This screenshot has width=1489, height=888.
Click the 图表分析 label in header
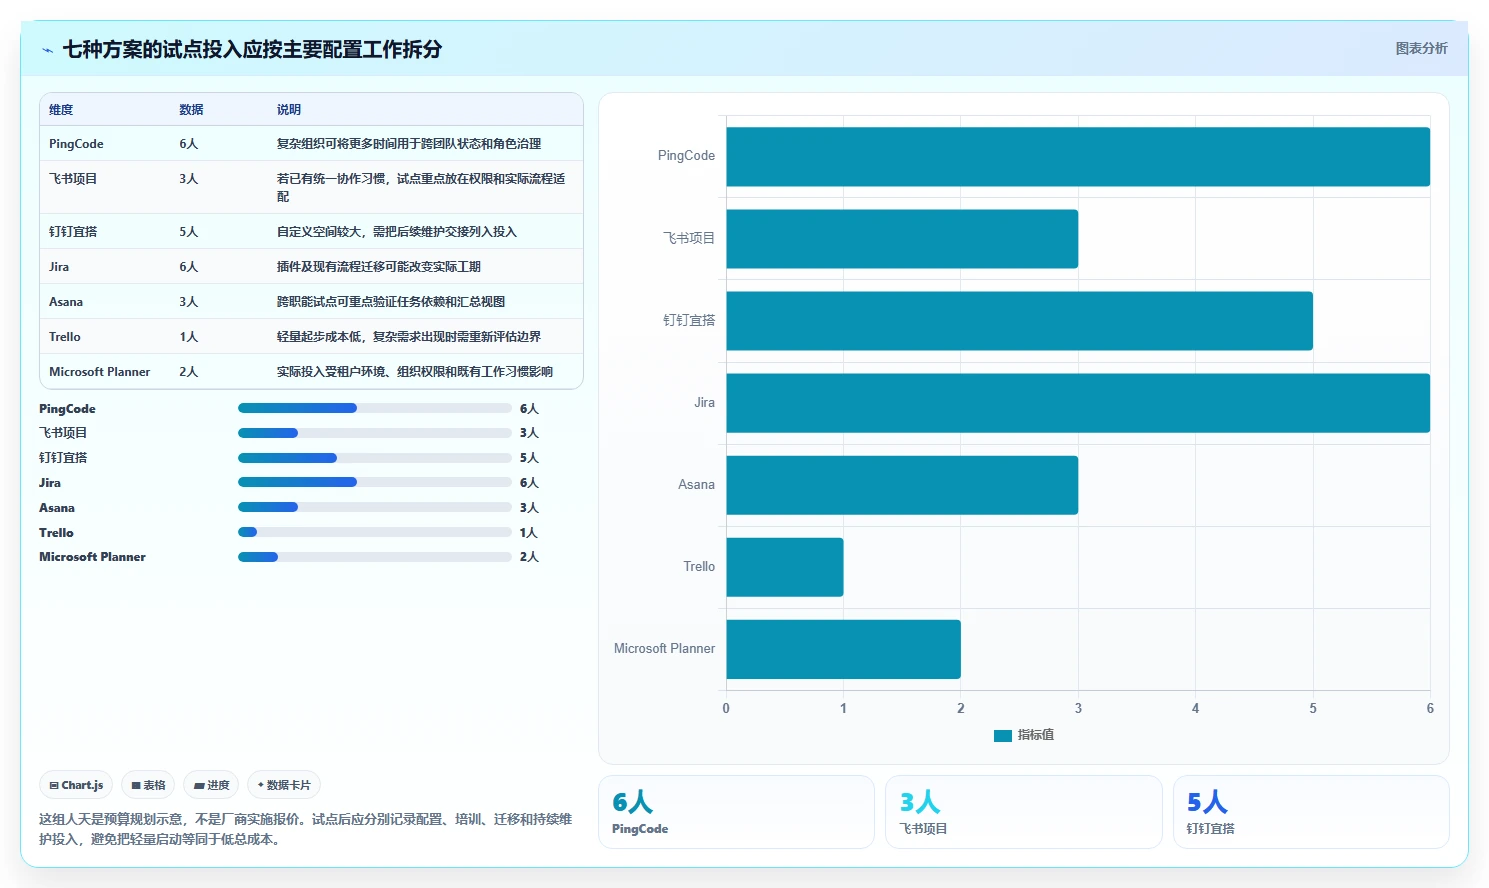pos(1421,48)
